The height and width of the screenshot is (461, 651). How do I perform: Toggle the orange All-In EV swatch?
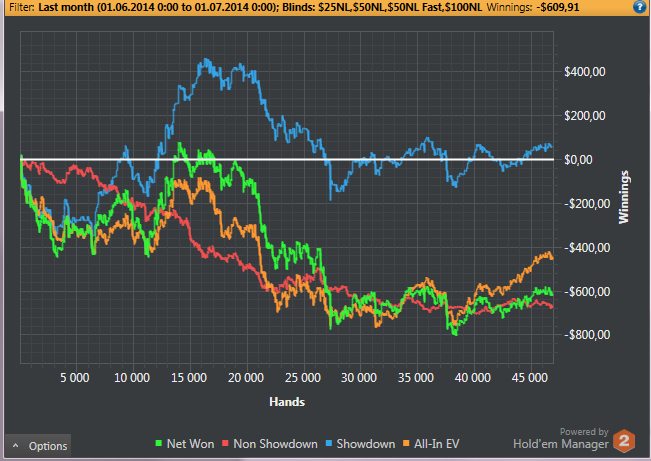tap(406, 444)
